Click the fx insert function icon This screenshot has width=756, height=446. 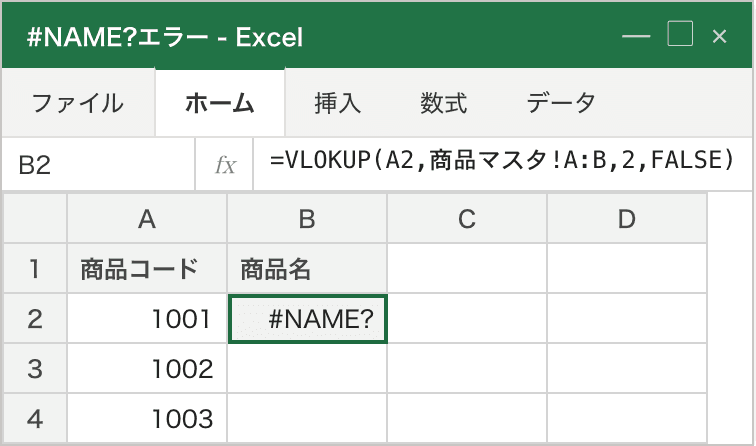225,164
